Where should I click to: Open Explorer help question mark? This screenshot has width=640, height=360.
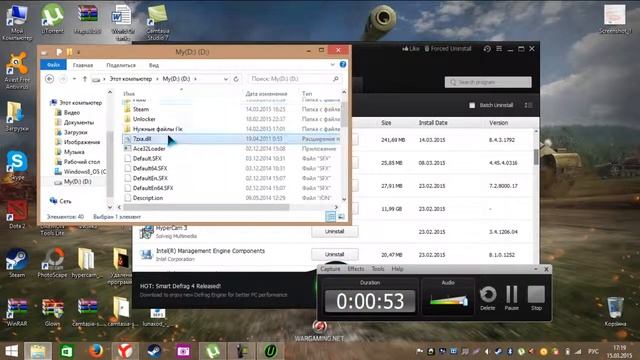point(343,64)
